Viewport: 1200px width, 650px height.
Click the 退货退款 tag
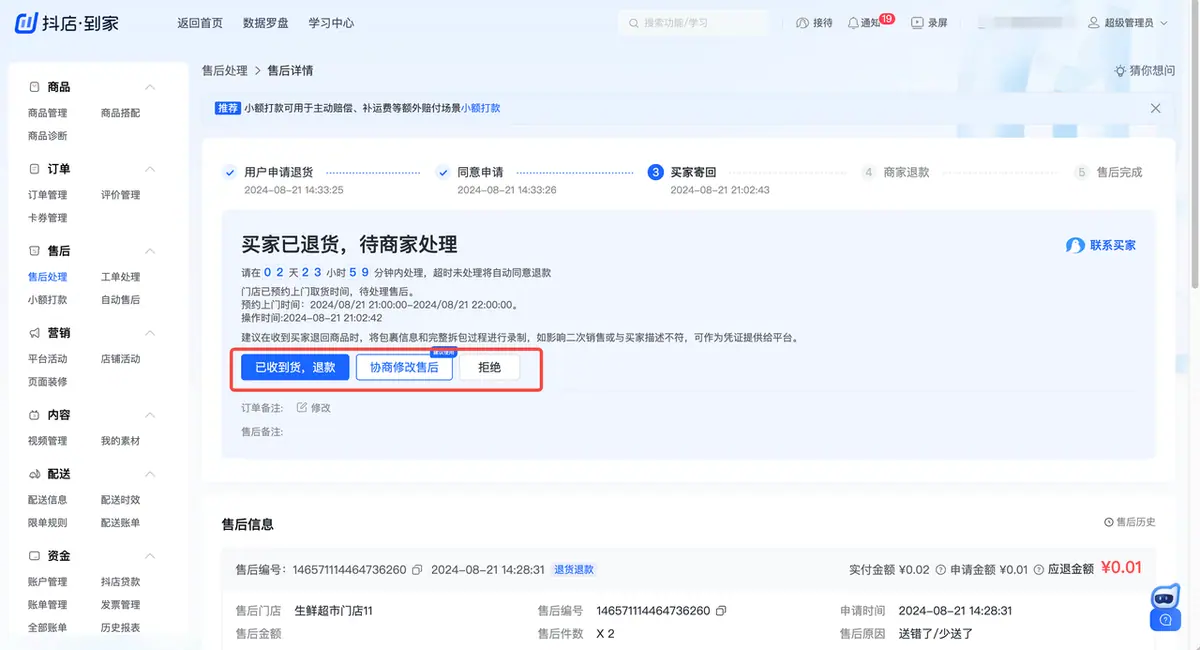coord(575,570)
